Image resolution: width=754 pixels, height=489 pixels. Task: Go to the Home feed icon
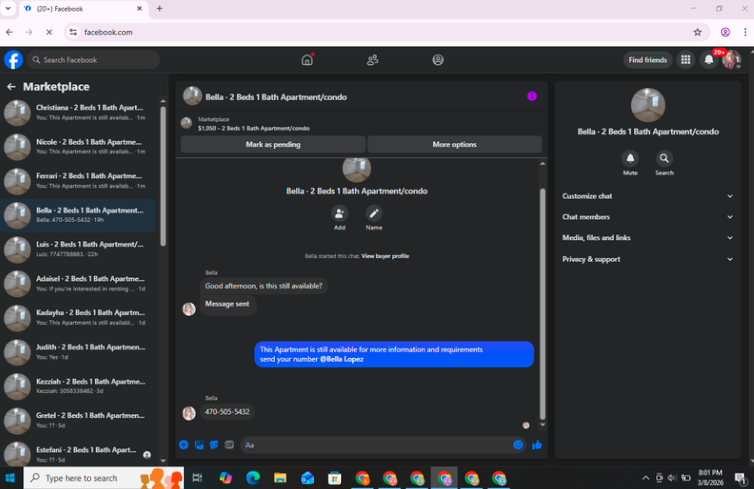tap(307, 60)
